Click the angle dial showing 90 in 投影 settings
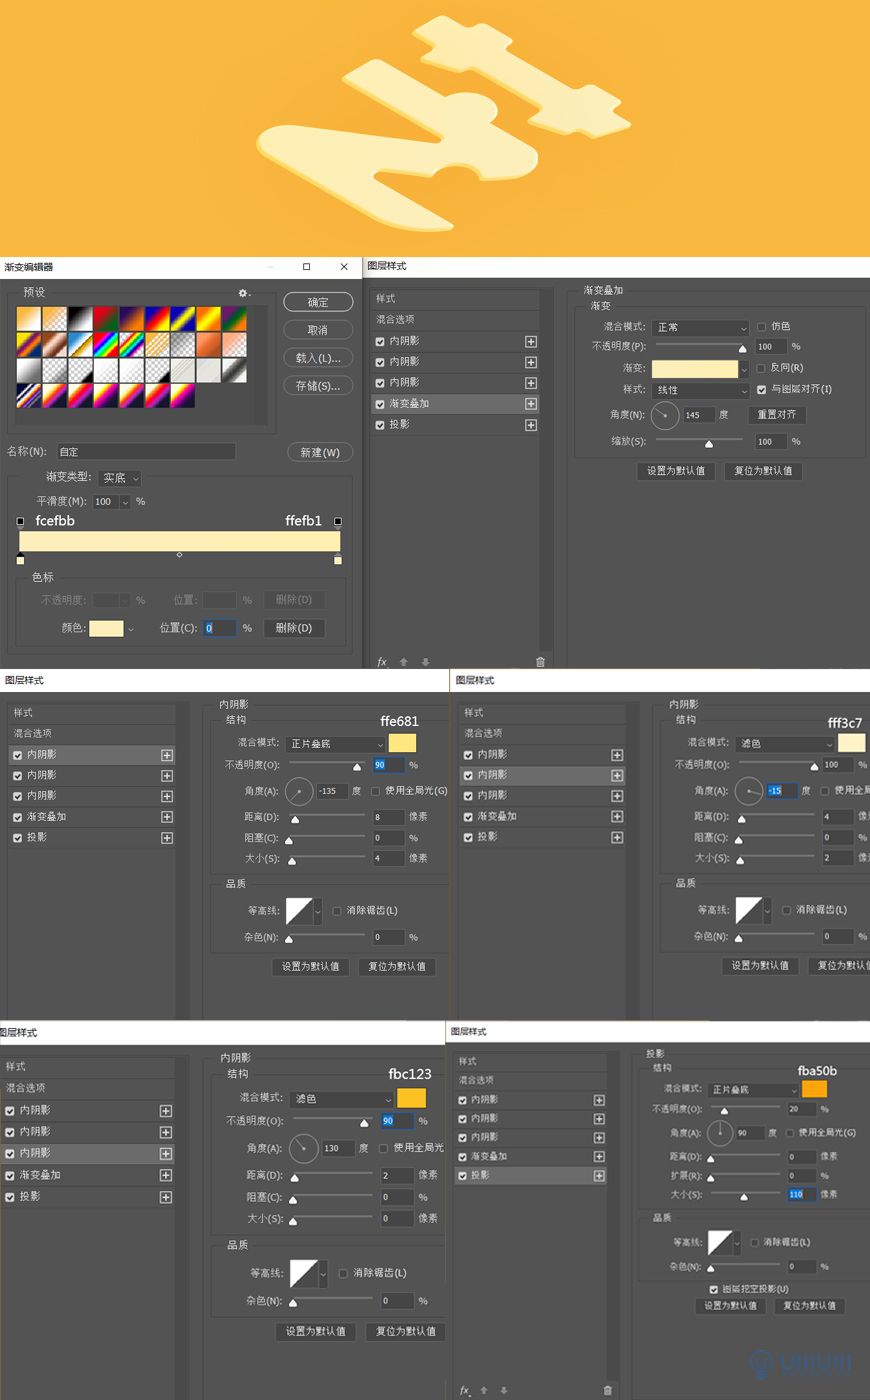 720,1133
